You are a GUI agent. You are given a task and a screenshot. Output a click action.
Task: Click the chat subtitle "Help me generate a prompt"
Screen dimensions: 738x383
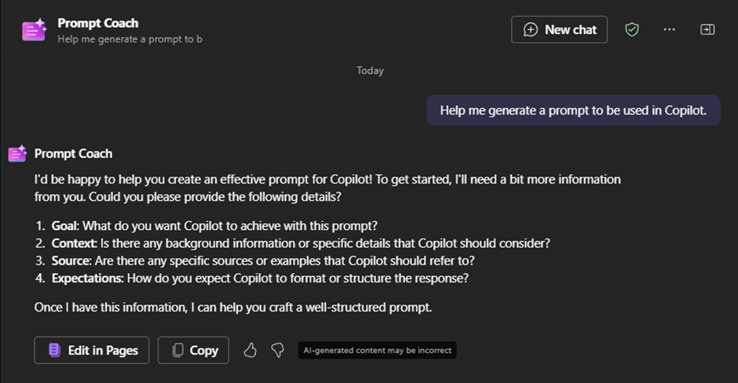(130, 39)
